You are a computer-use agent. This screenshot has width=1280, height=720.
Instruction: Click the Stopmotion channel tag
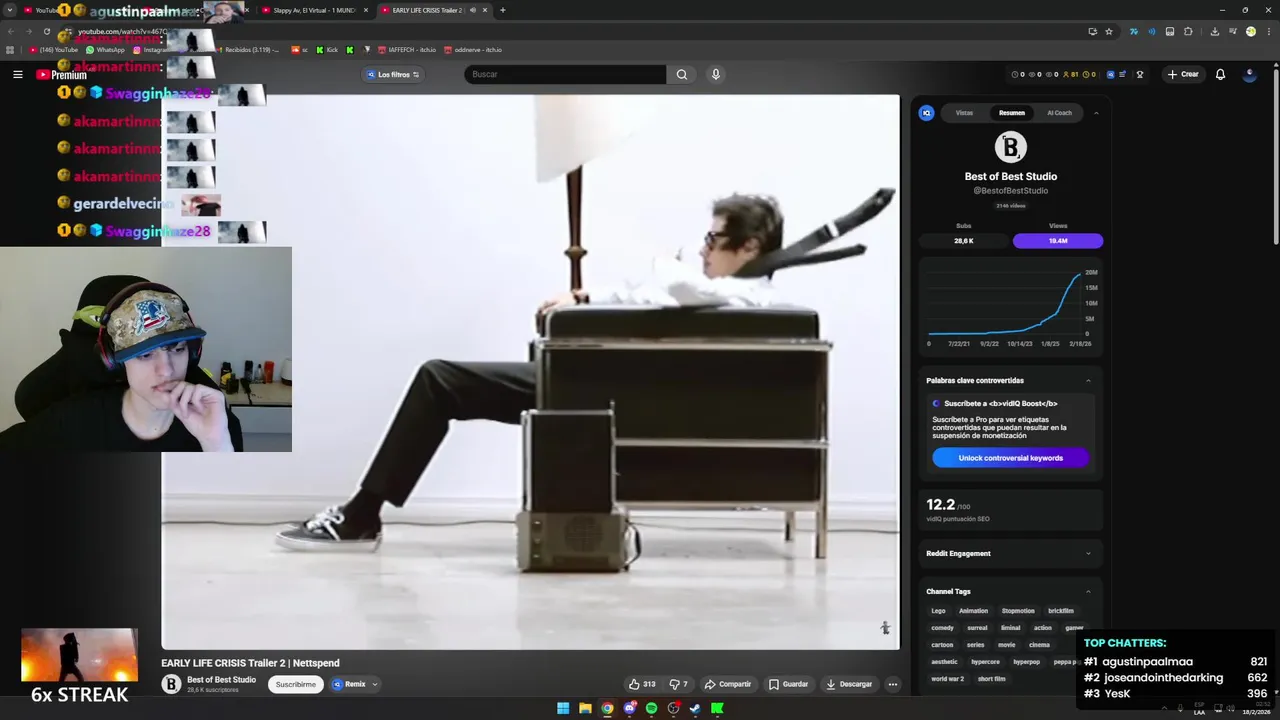click(x=1018, y=611)
